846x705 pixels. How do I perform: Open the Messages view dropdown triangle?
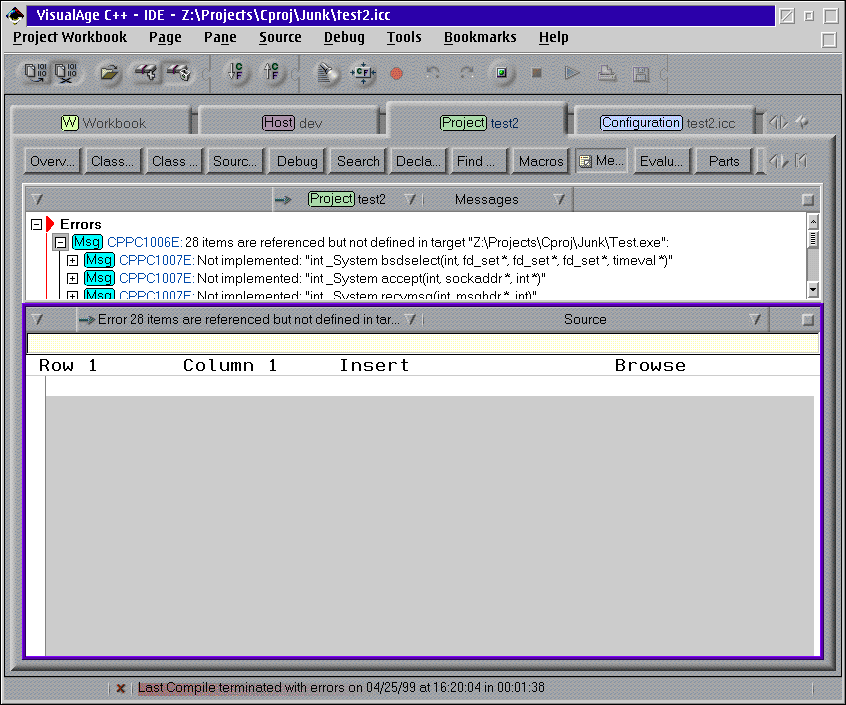(560, 200)
